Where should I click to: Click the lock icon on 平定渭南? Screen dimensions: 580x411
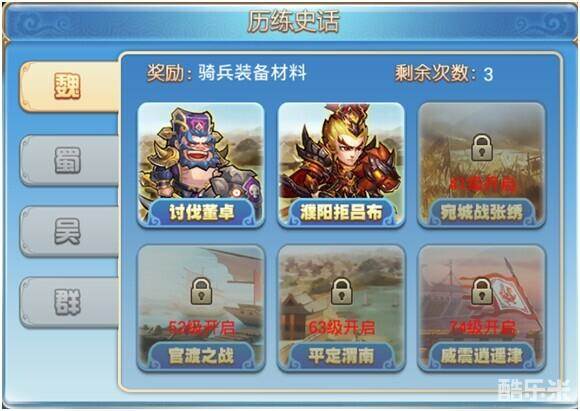(x=341, y=291)
